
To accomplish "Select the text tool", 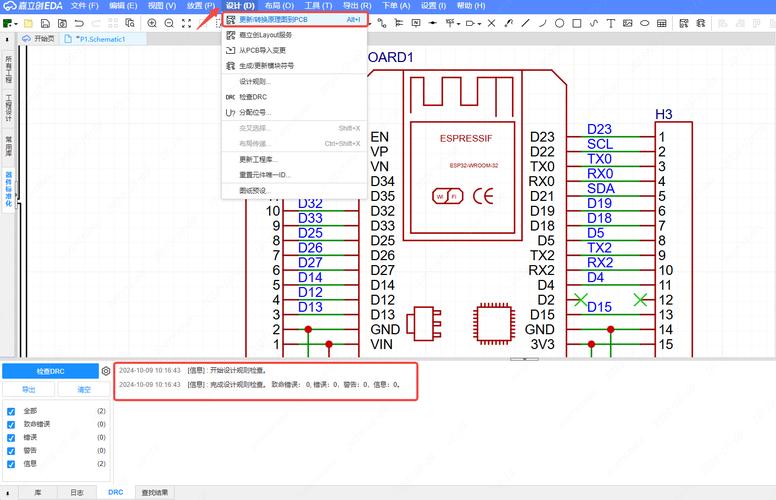I will (x=611, y=23).
